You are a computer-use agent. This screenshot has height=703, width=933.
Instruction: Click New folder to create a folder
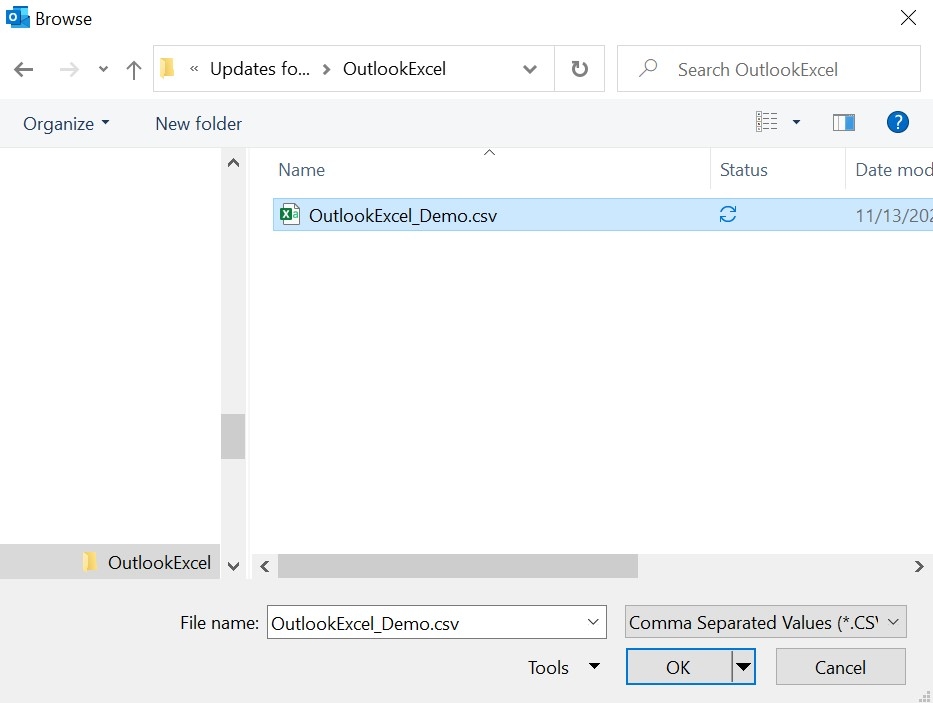click(197, 123)
